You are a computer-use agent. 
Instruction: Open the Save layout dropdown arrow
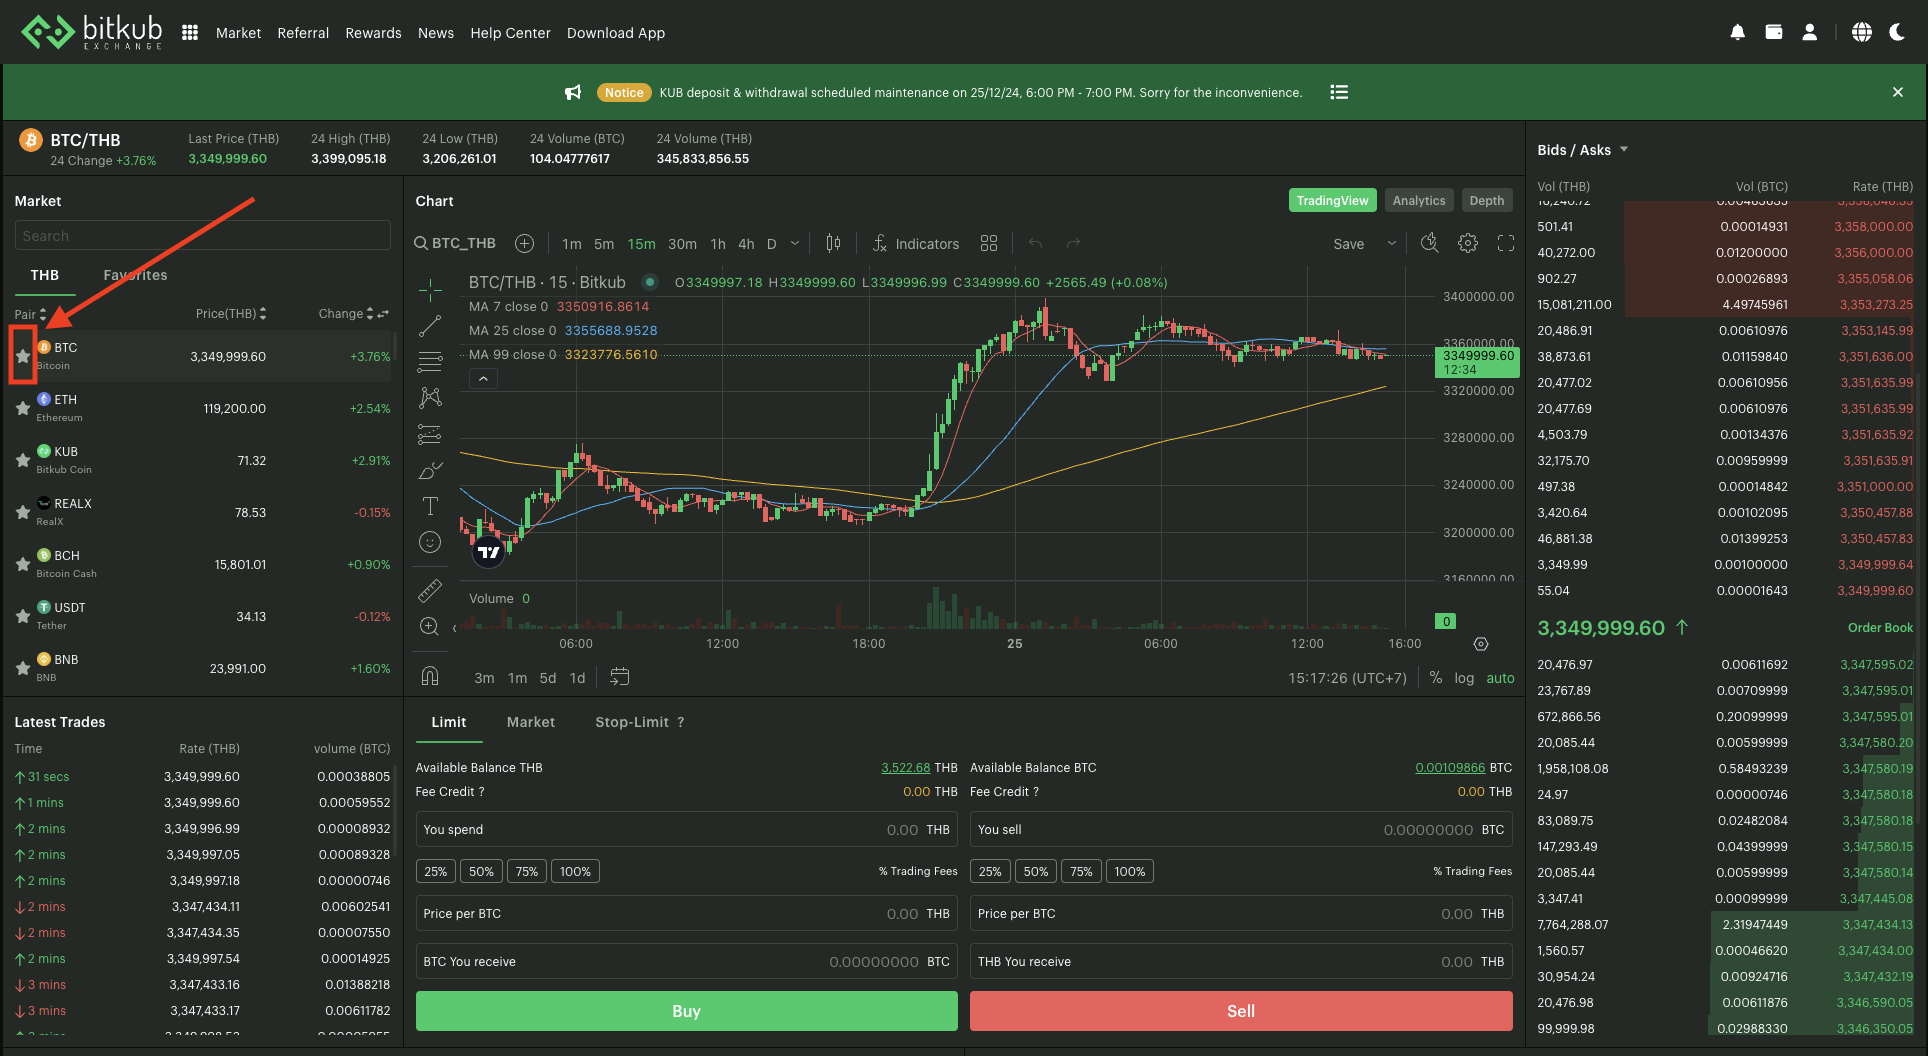tap(1391, 243)
